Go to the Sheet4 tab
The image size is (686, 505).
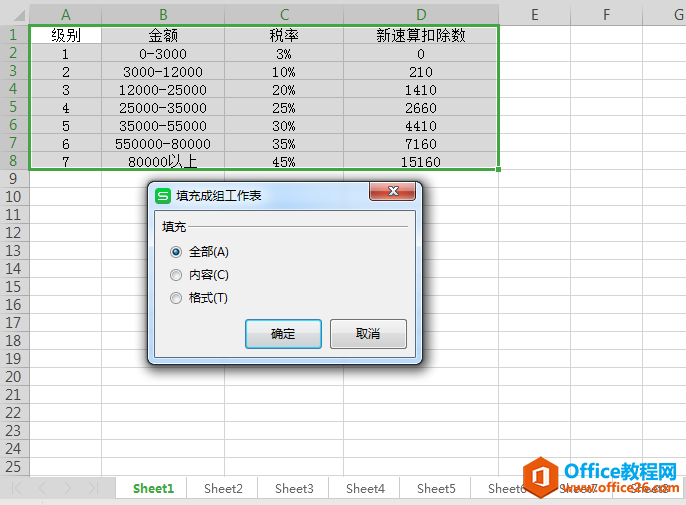(365, 488)
